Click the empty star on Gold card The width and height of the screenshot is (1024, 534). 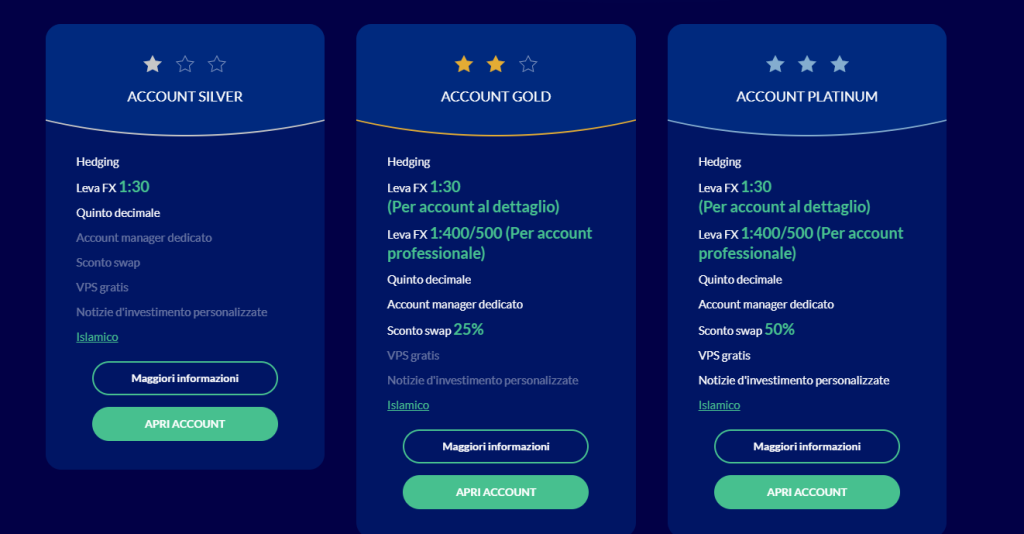pyautogui.click(x=528, y=64)
